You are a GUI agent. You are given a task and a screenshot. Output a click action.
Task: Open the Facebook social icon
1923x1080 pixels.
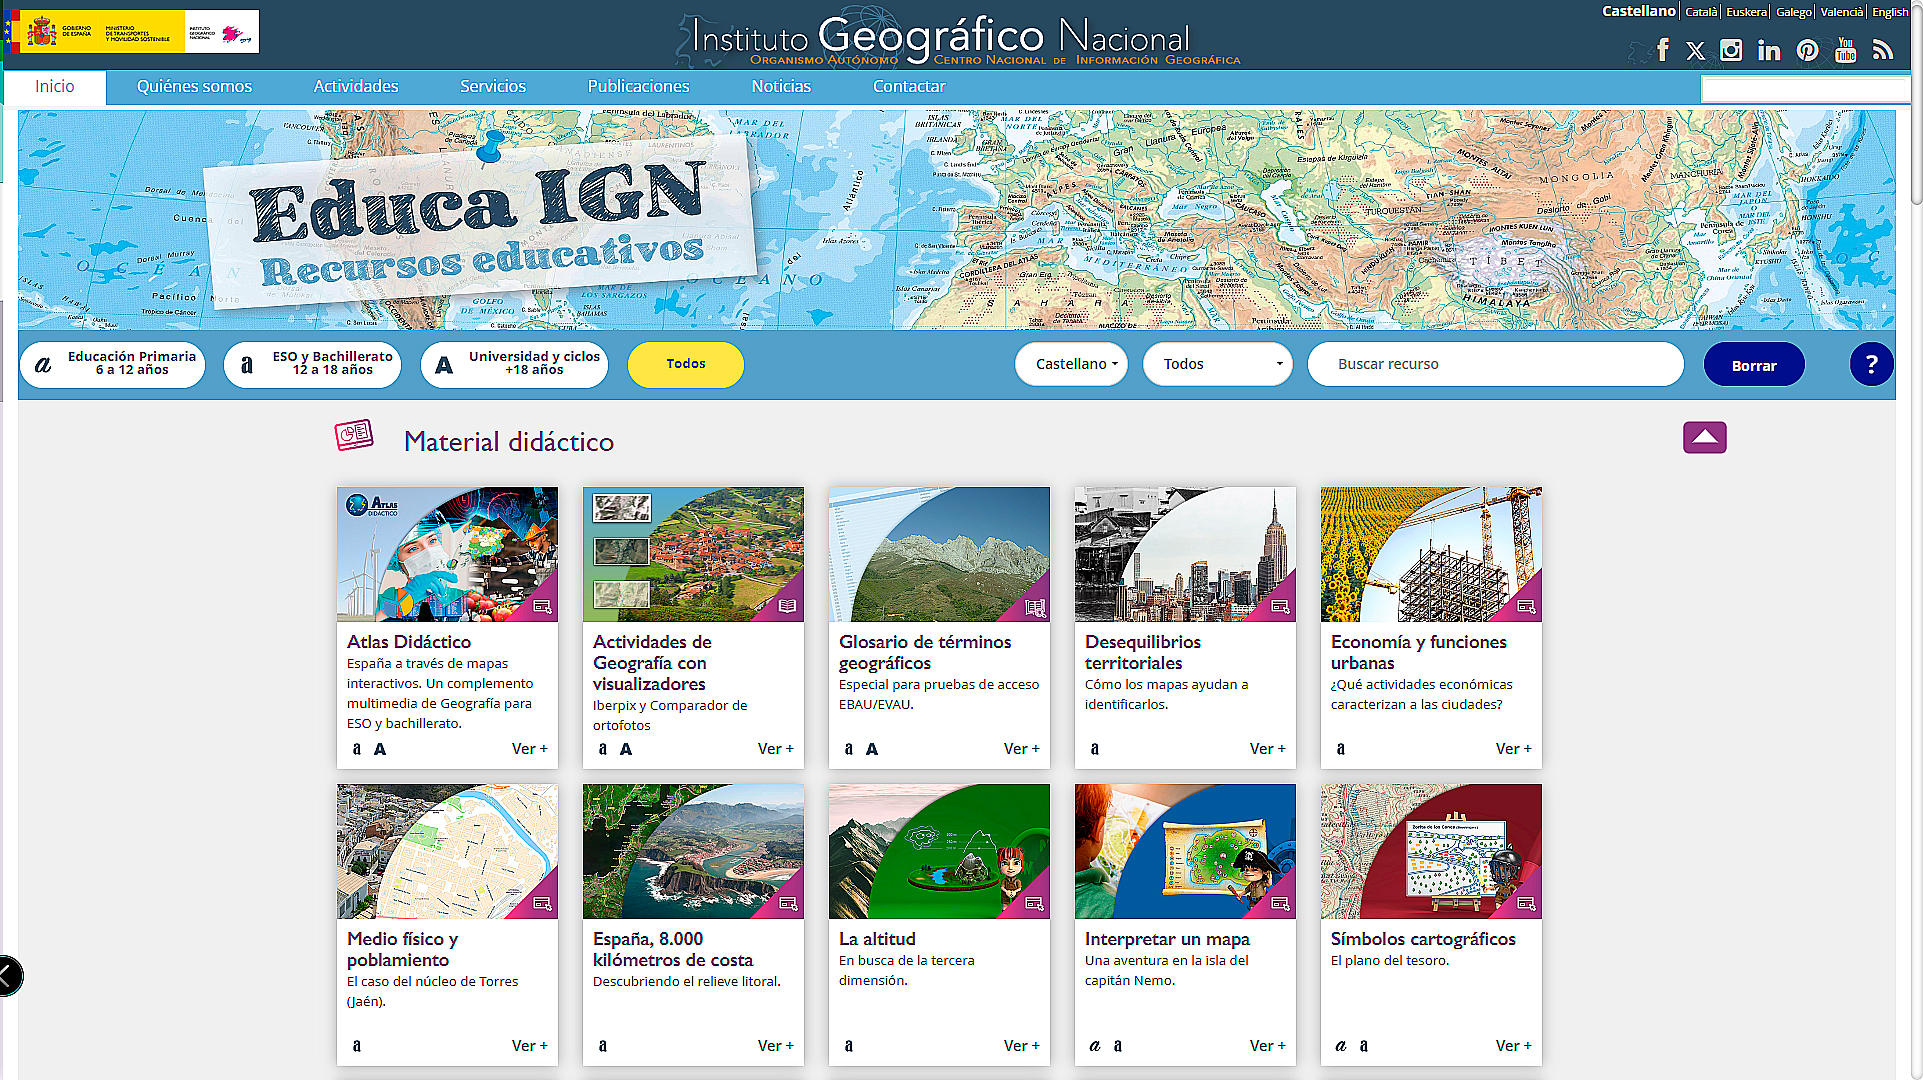pyautogui.click(x=1662, y=50)
